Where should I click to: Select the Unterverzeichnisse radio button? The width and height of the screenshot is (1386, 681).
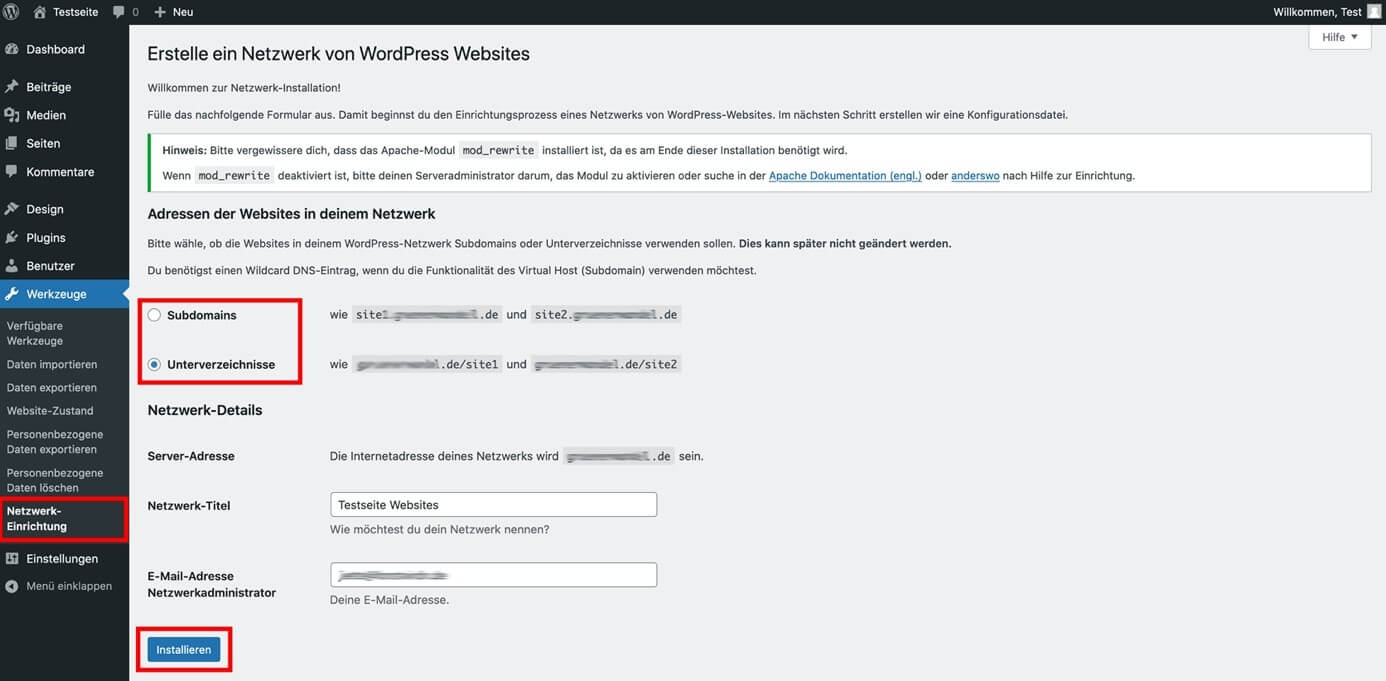154,365
